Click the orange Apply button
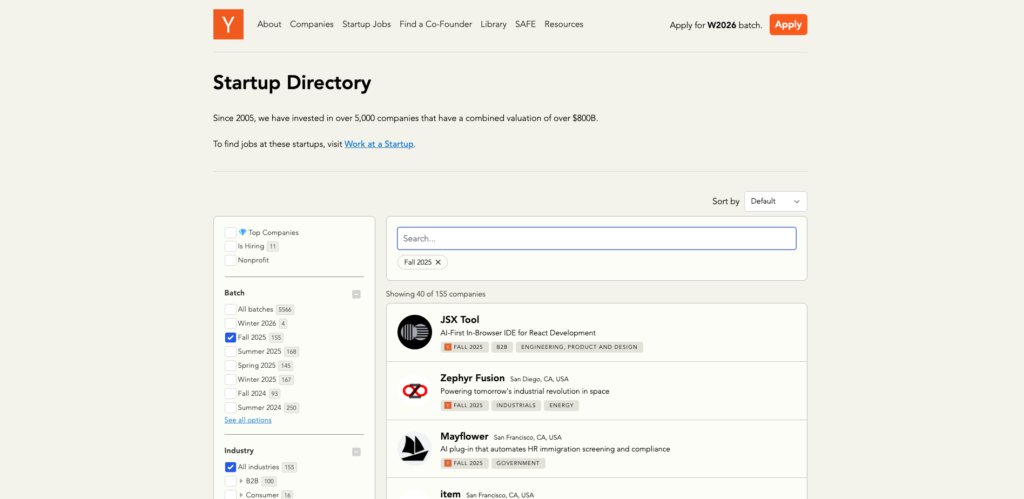Screen dimensions: 1024x499 (788, 24)
